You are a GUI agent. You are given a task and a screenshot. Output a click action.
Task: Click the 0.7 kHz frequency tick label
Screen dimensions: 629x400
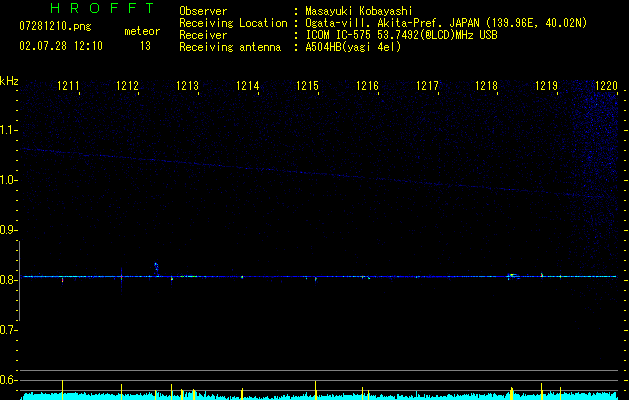click(x=8, y=330)
